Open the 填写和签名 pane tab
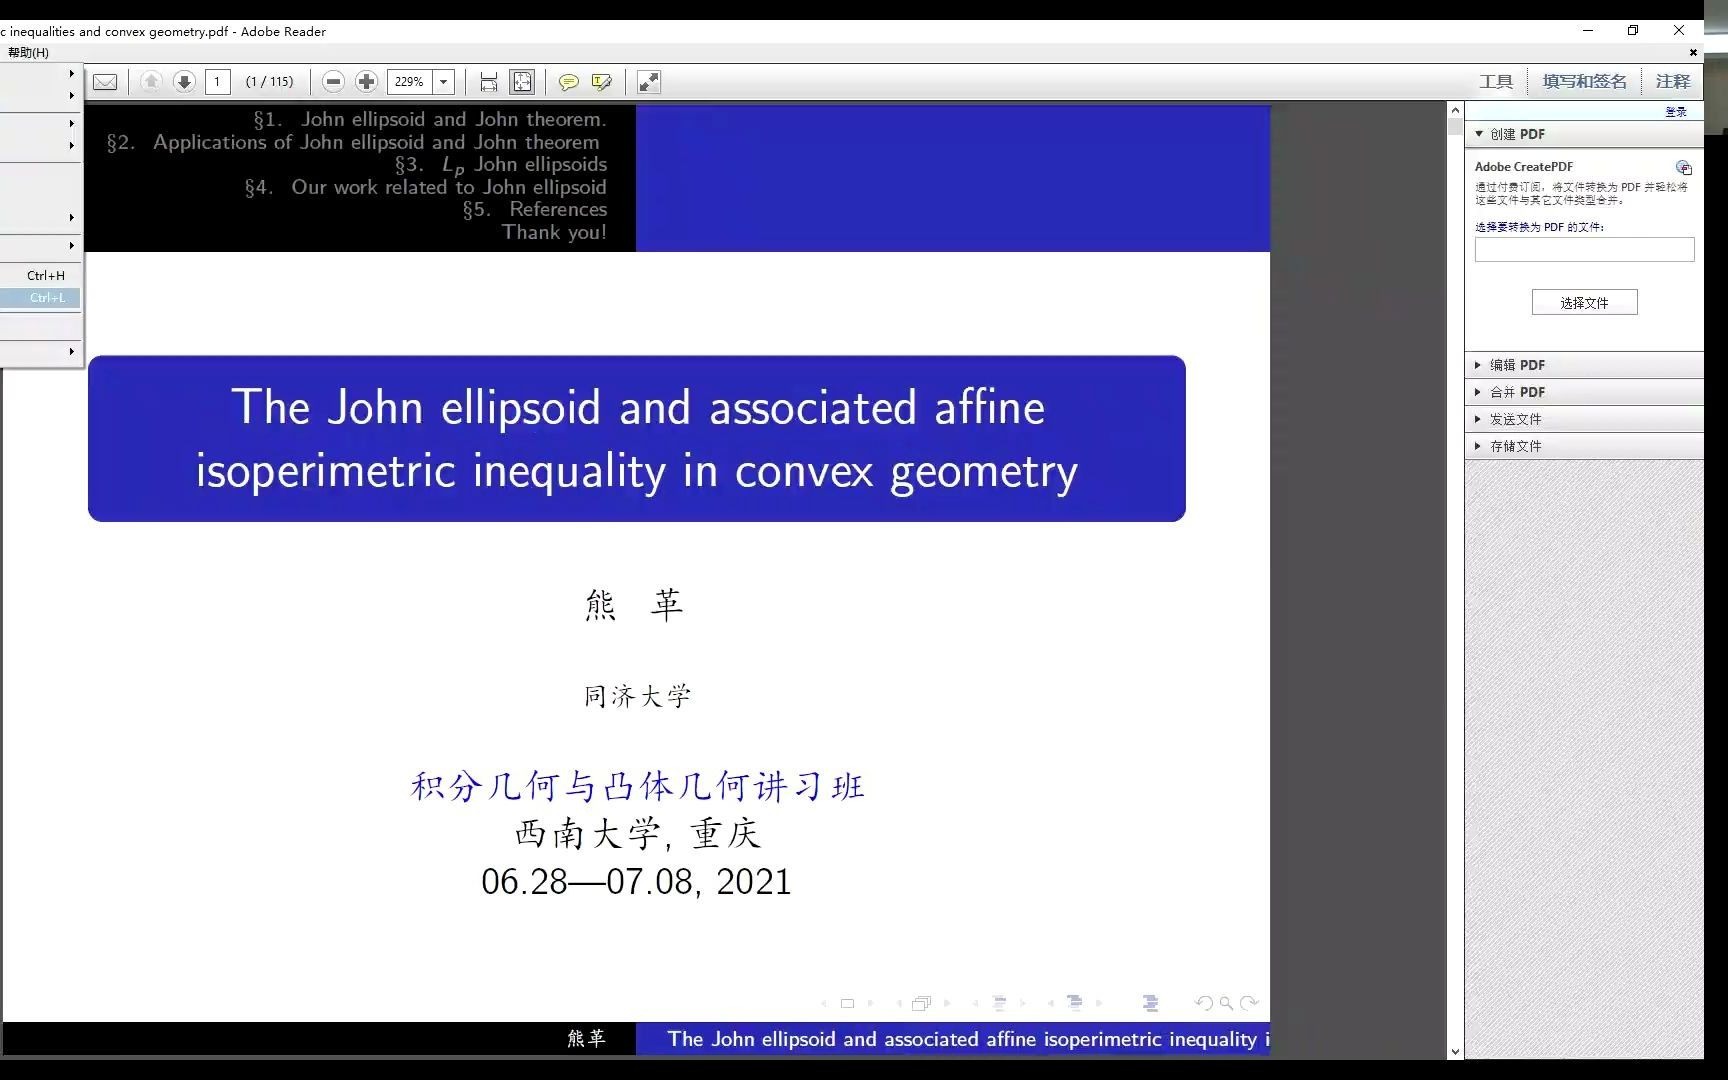 tap(1585, 82)
